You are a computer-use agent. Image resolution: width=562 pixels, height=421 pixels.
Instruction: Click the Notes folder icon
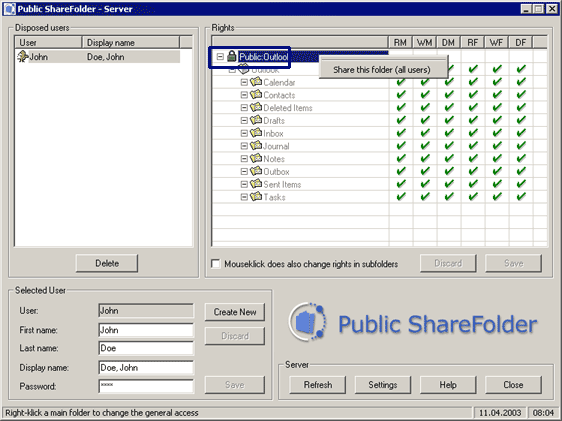click(x=256, y=158)
